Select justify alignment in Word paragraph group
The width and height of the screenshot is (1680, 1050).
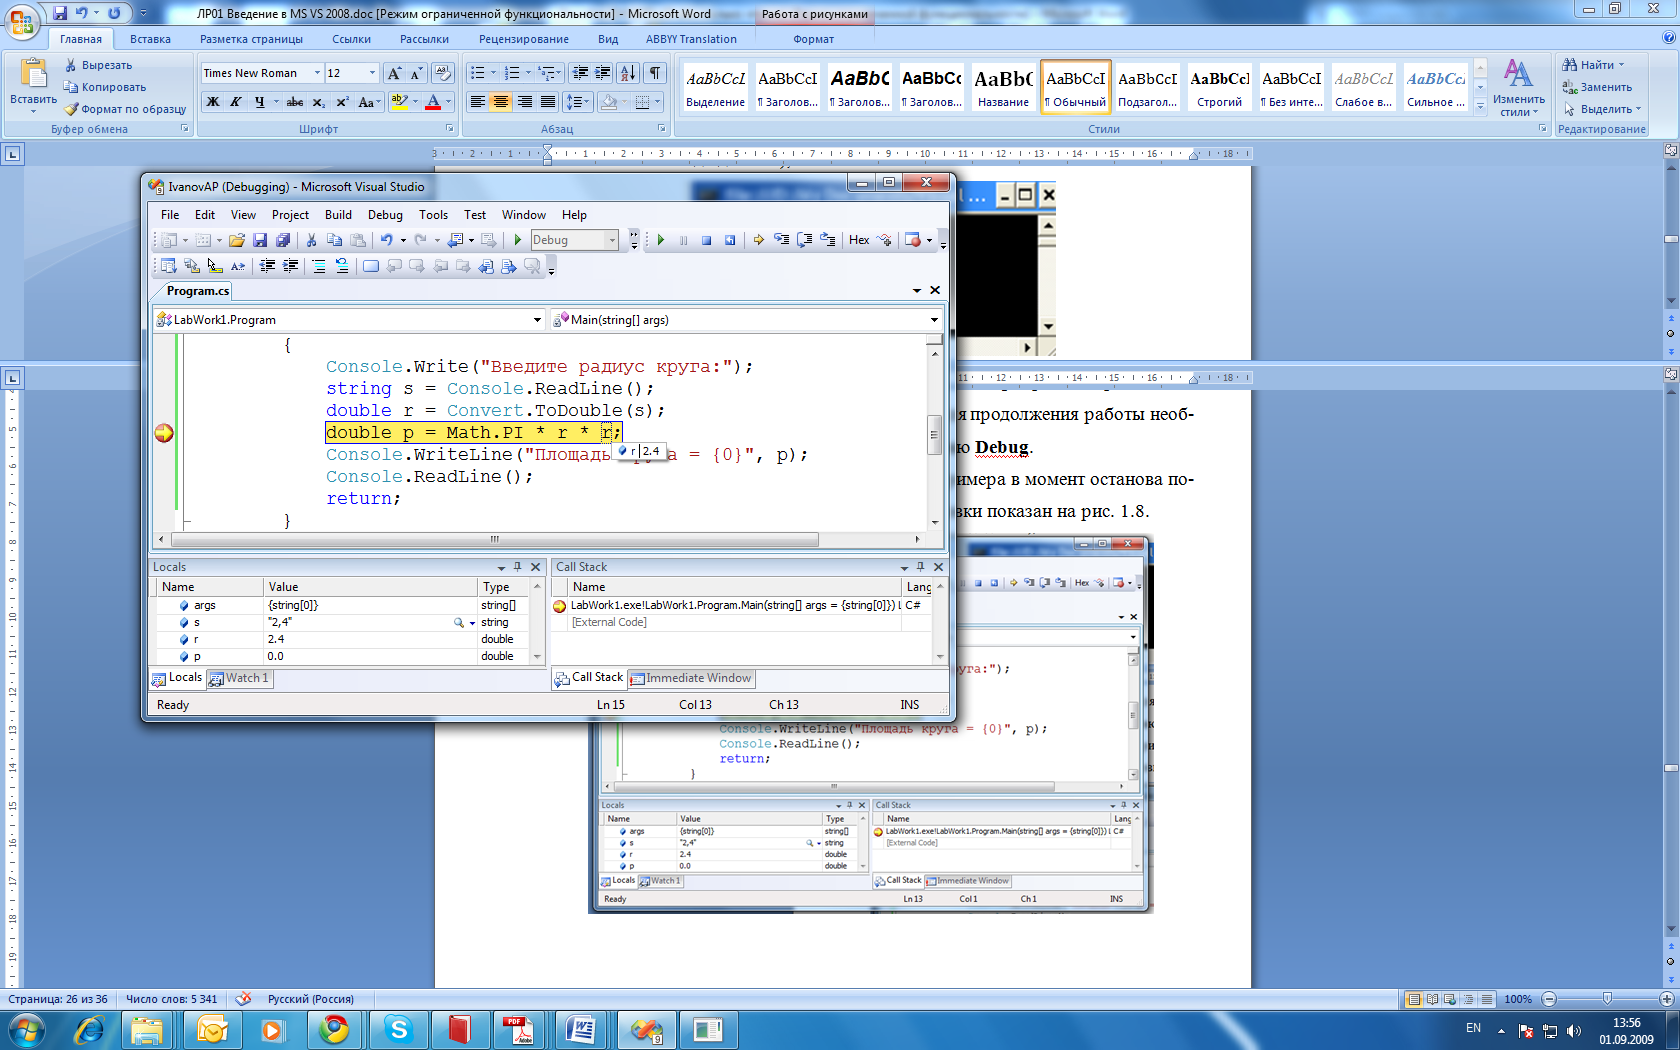(548, 102)
